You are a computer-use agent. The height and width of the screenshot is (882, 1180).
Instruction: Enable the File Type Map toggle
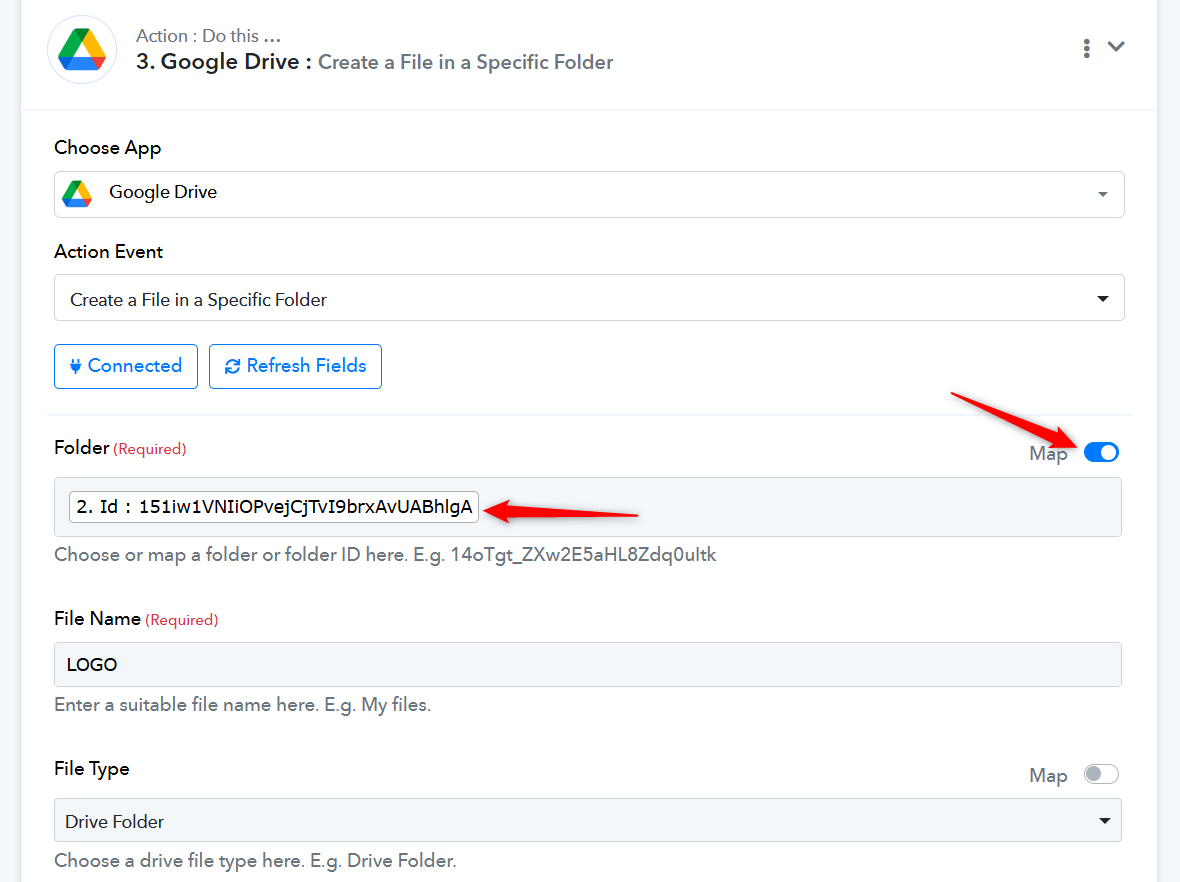[1101, 774]
